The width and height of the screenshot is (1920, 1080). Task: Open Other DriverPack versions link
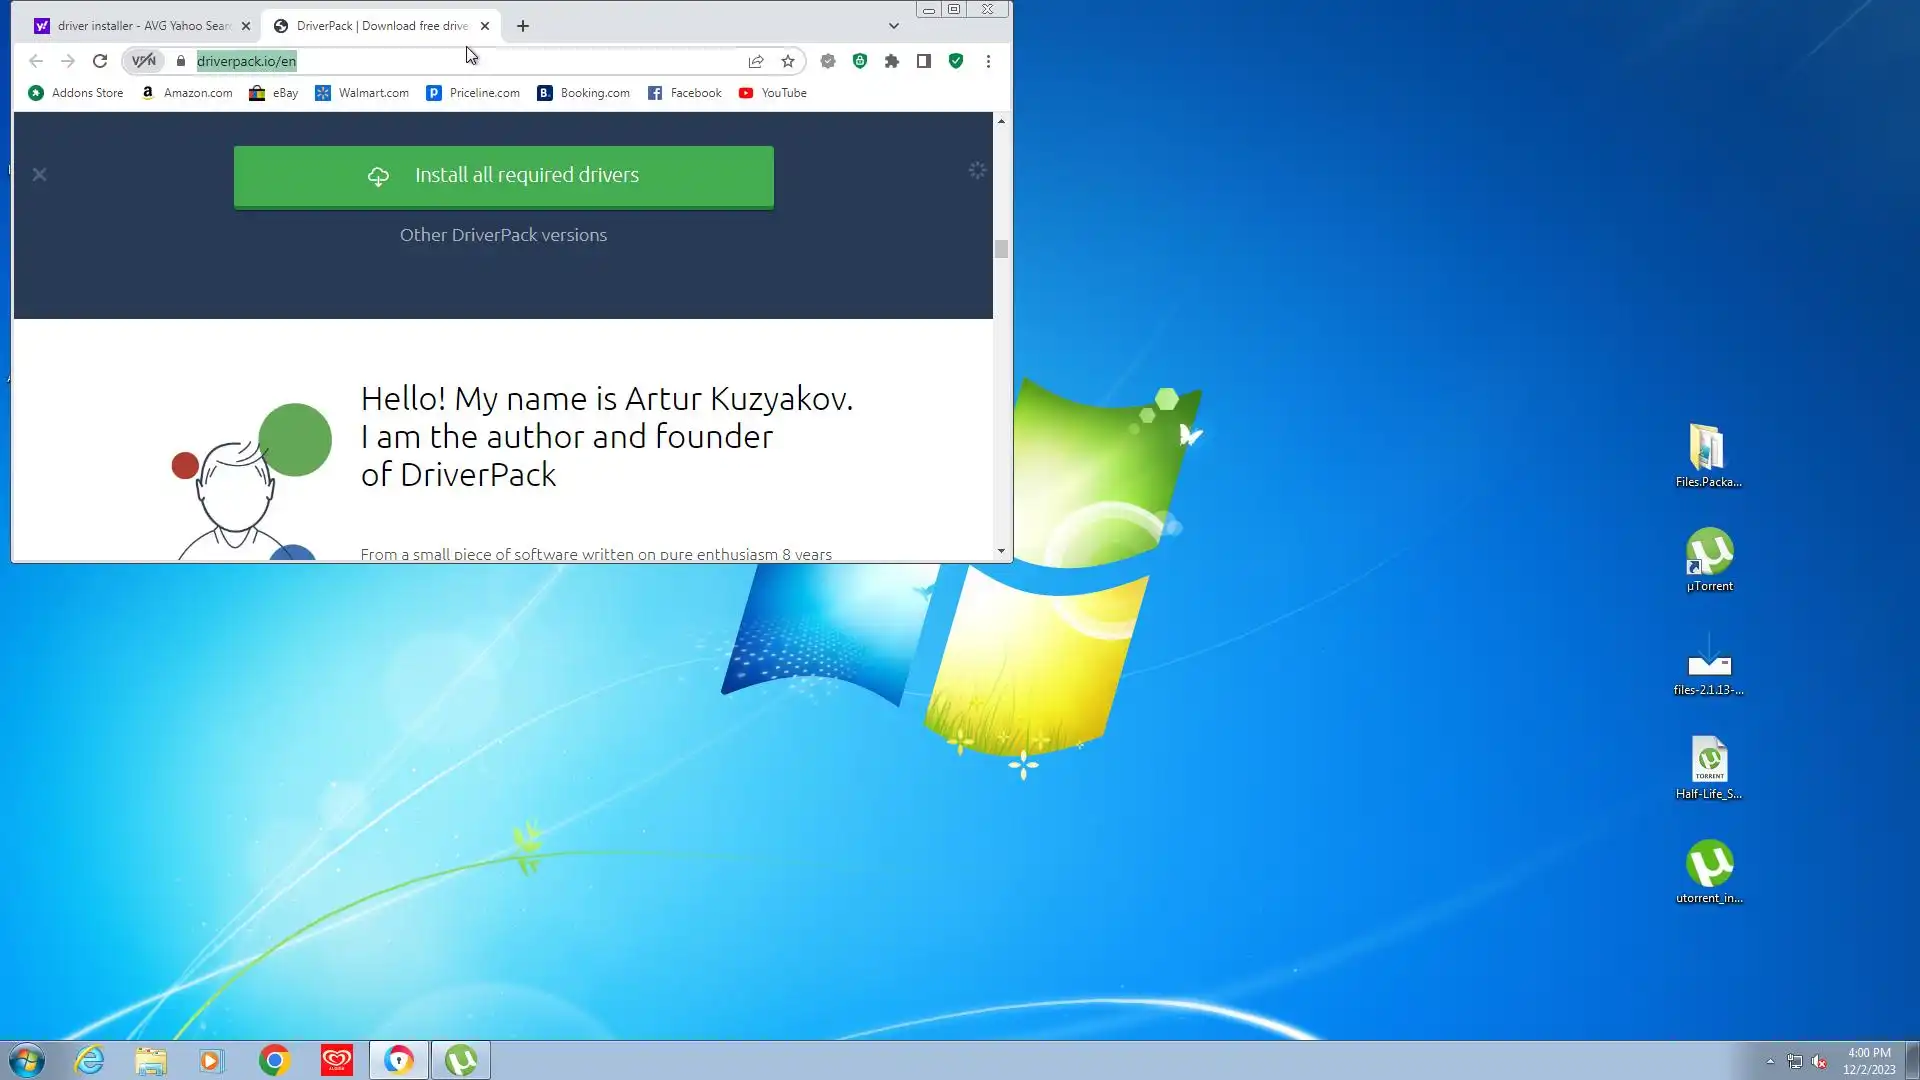[503, 235]
